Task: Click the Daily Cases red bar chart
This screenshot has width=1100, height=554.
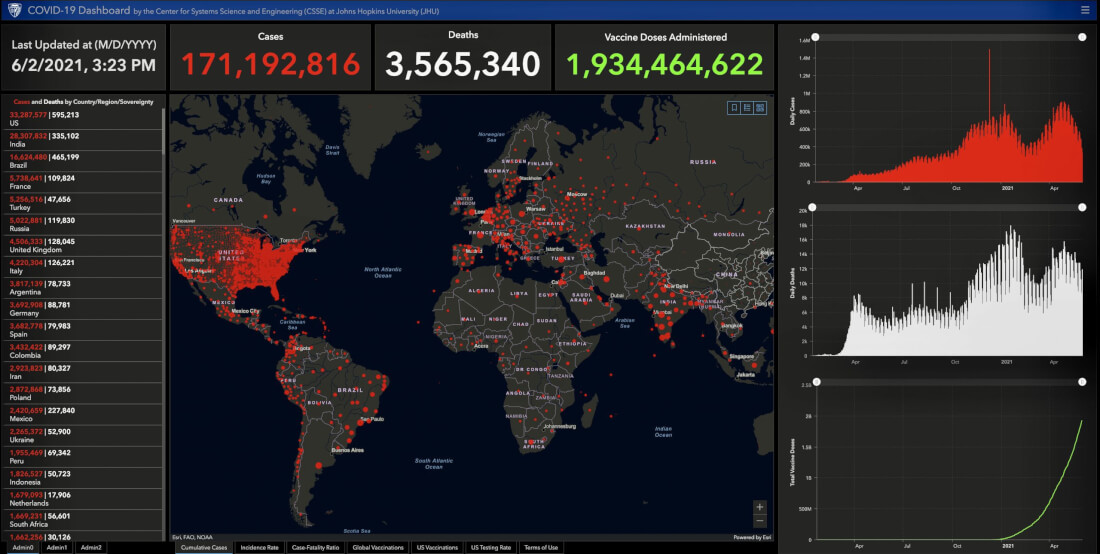Action: coord(948,116)
